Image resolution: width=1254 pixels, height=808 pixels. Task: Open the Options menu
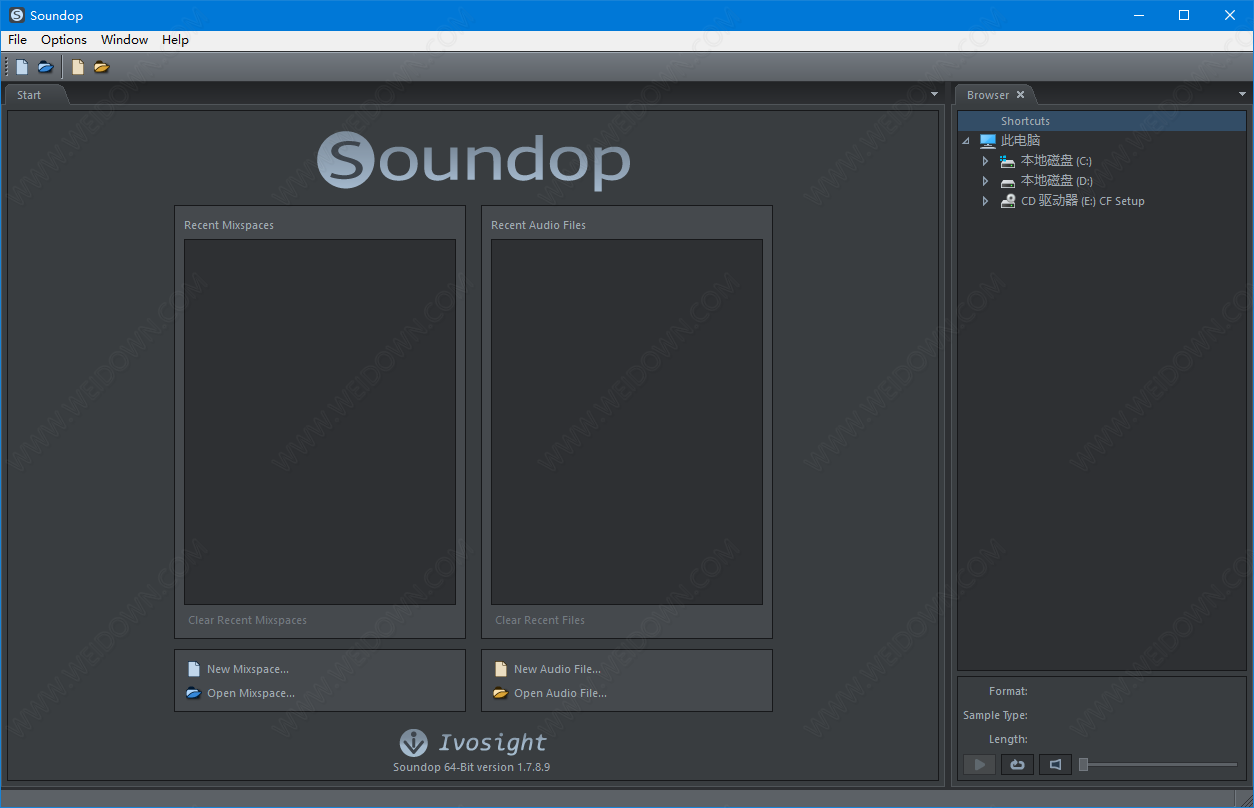coord(64,40)
